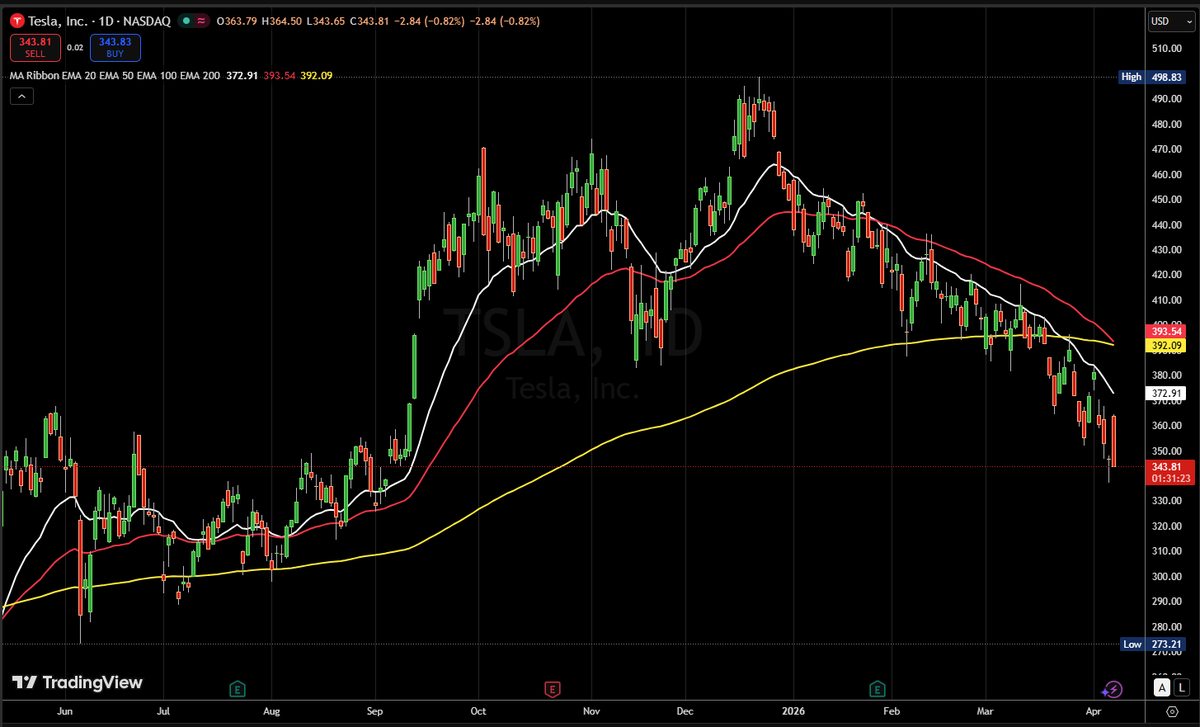Open the 1D timeframe selector
The image size is (1200, 727).
105,19
